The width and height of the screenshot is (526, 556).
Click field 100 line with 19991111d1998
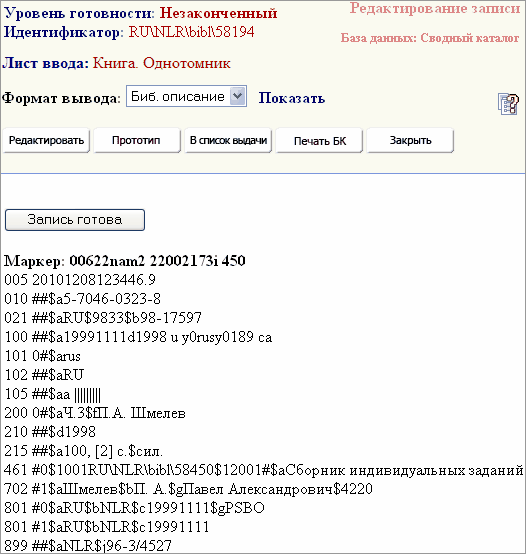click(138, 337)
